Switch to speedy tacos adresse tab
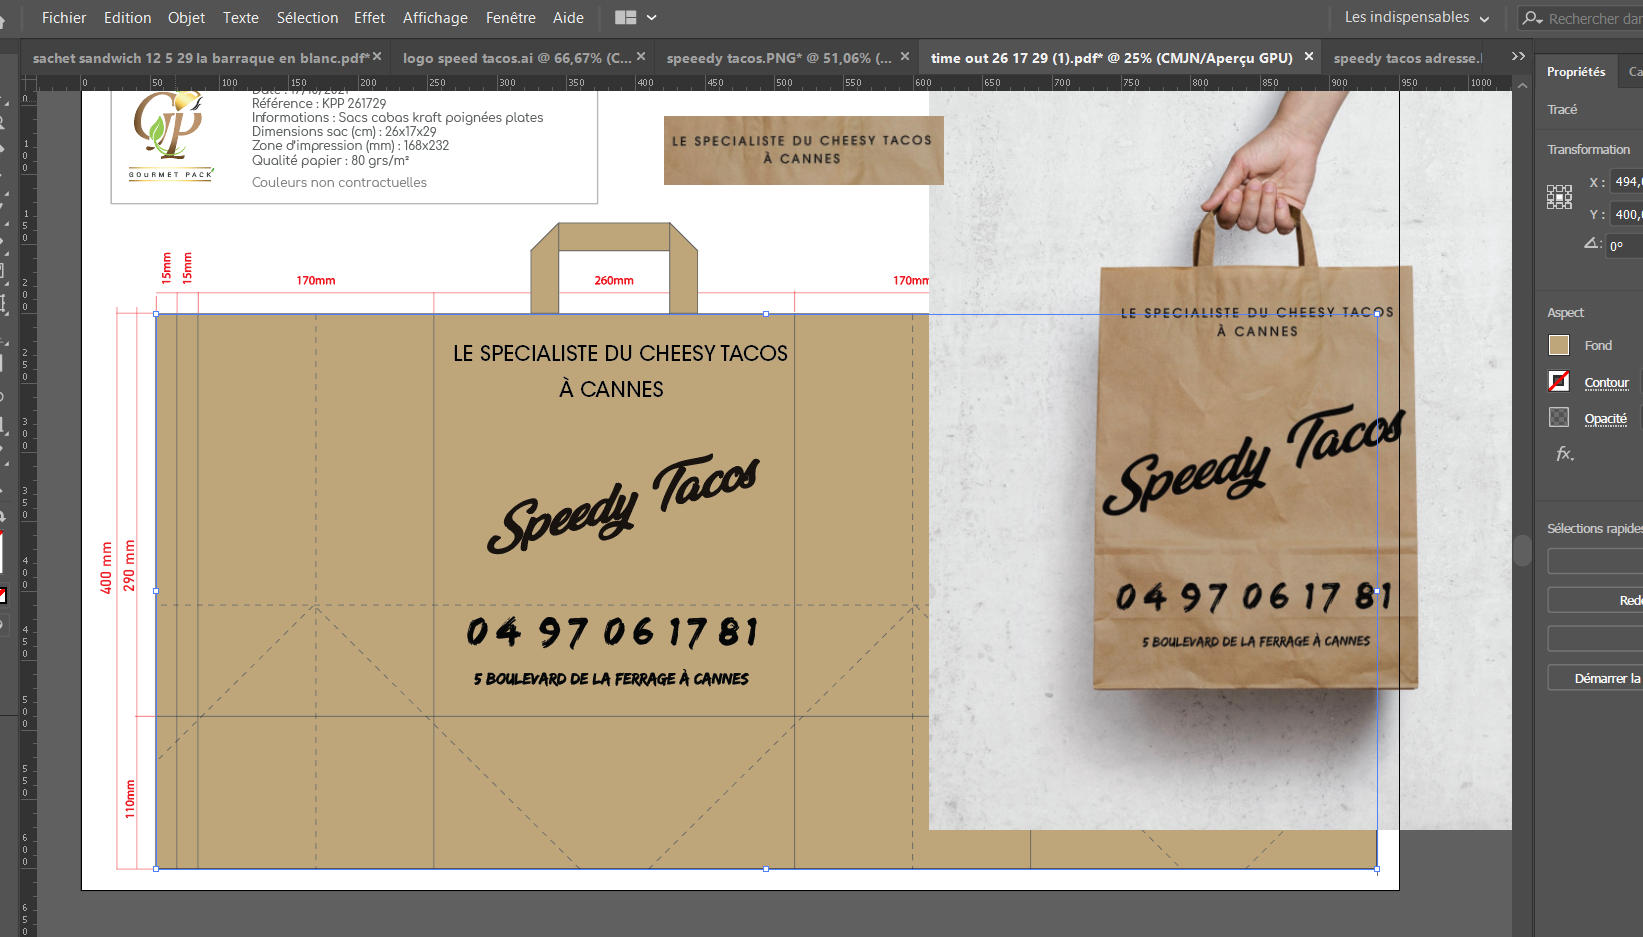 point(1408,58)
